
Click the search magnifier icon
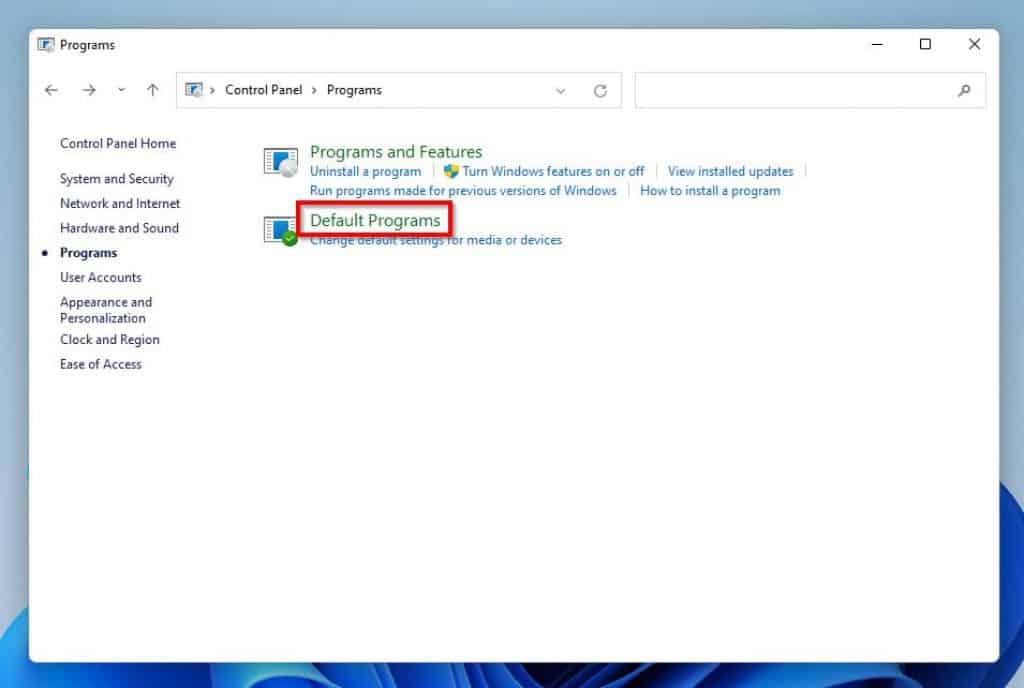tap(964, 91)
